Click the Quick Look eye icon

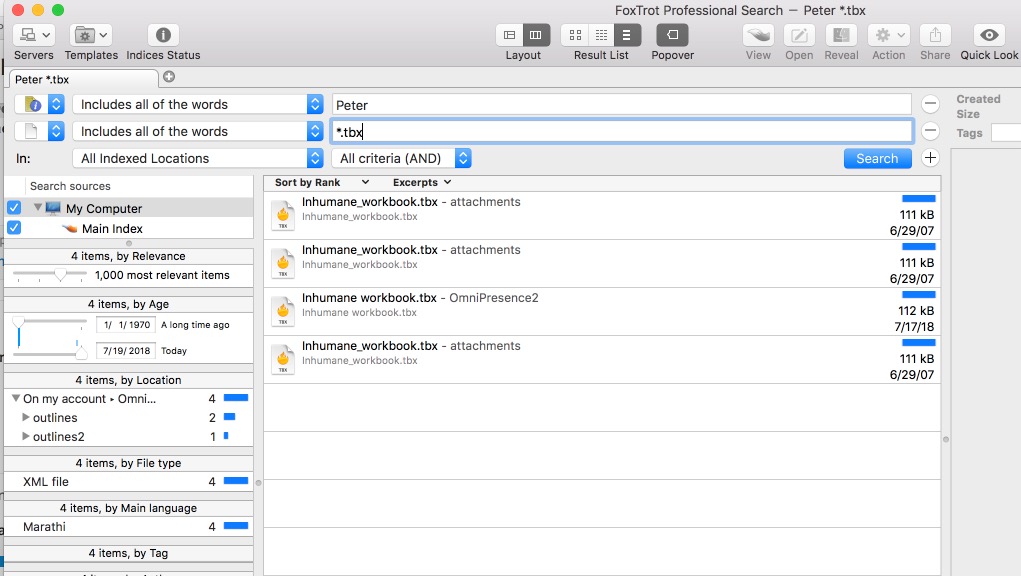click(989, 35)
